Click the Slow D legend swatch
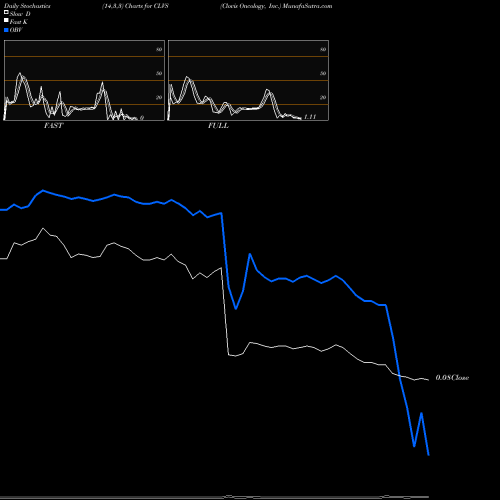This screenshot has width=500, height=500. (x=6, y=12)
